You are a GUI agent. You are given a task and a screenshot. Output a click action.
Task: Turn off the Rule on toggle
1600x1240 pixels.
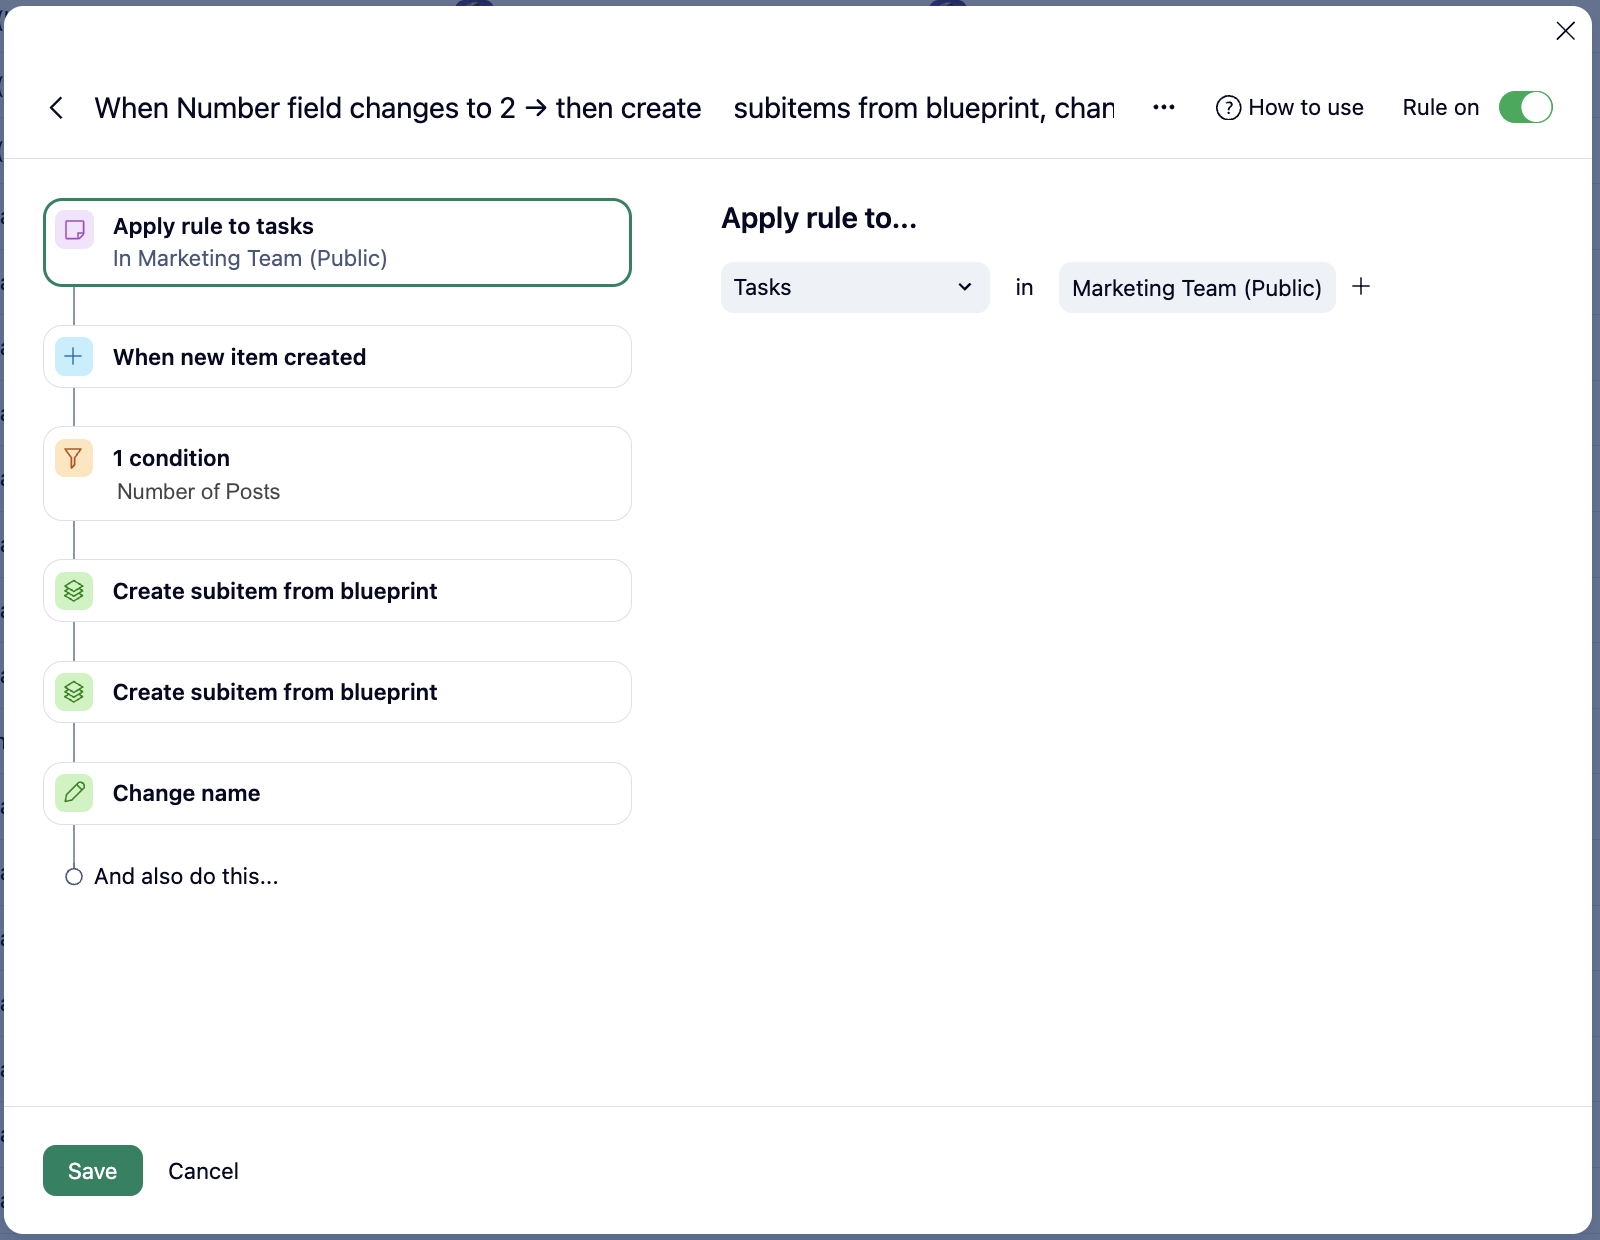point(1525,108)
